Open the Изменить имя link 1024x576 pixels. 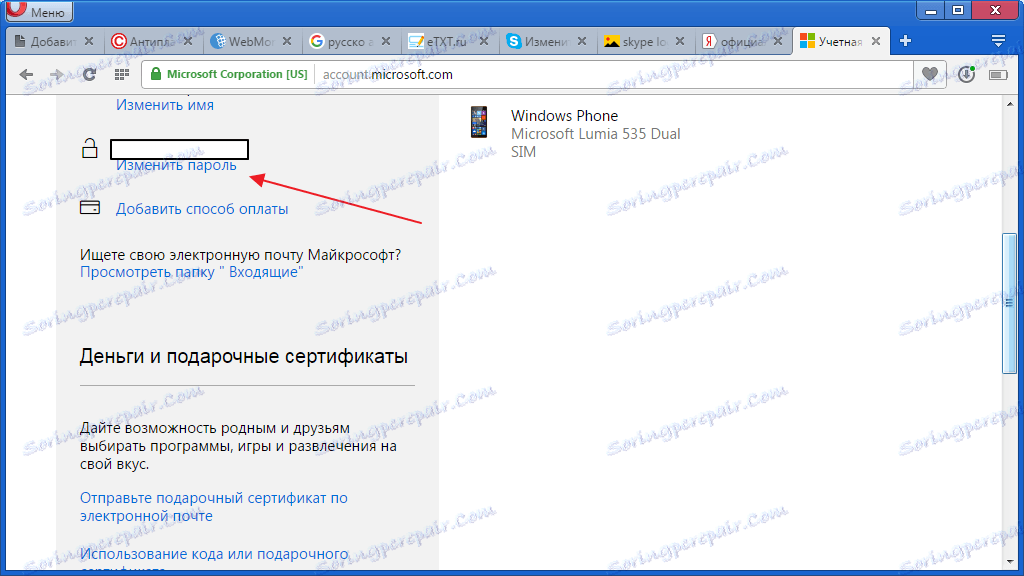coord(165,105)
